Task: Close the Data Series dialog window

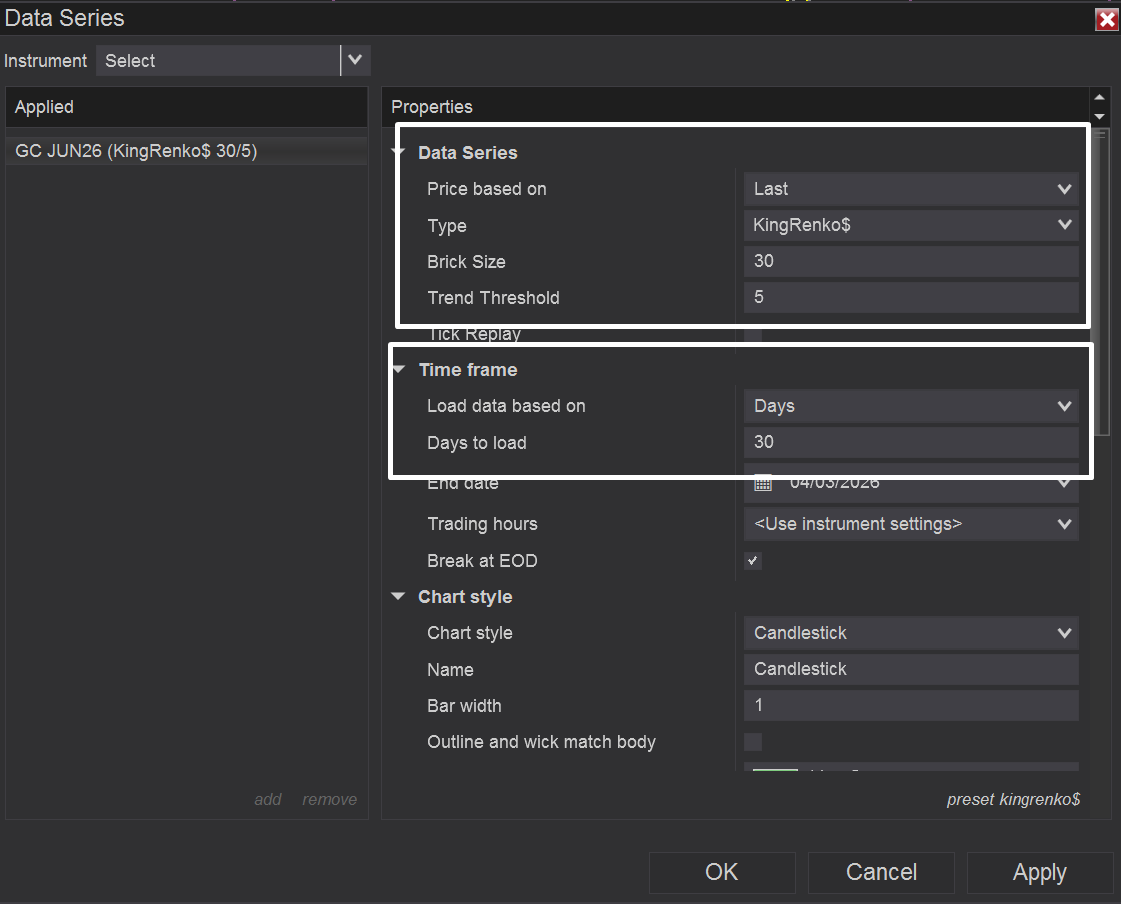Action: [1106, 20]
